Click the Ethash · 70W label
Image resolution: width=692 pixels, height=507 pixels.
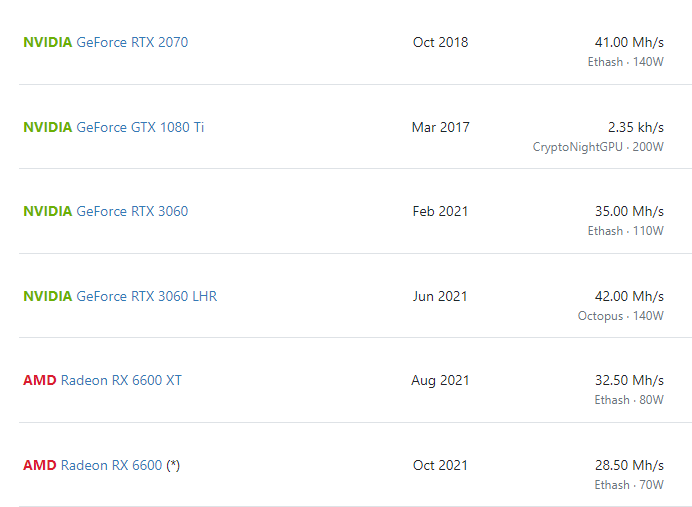click(629, 485)
